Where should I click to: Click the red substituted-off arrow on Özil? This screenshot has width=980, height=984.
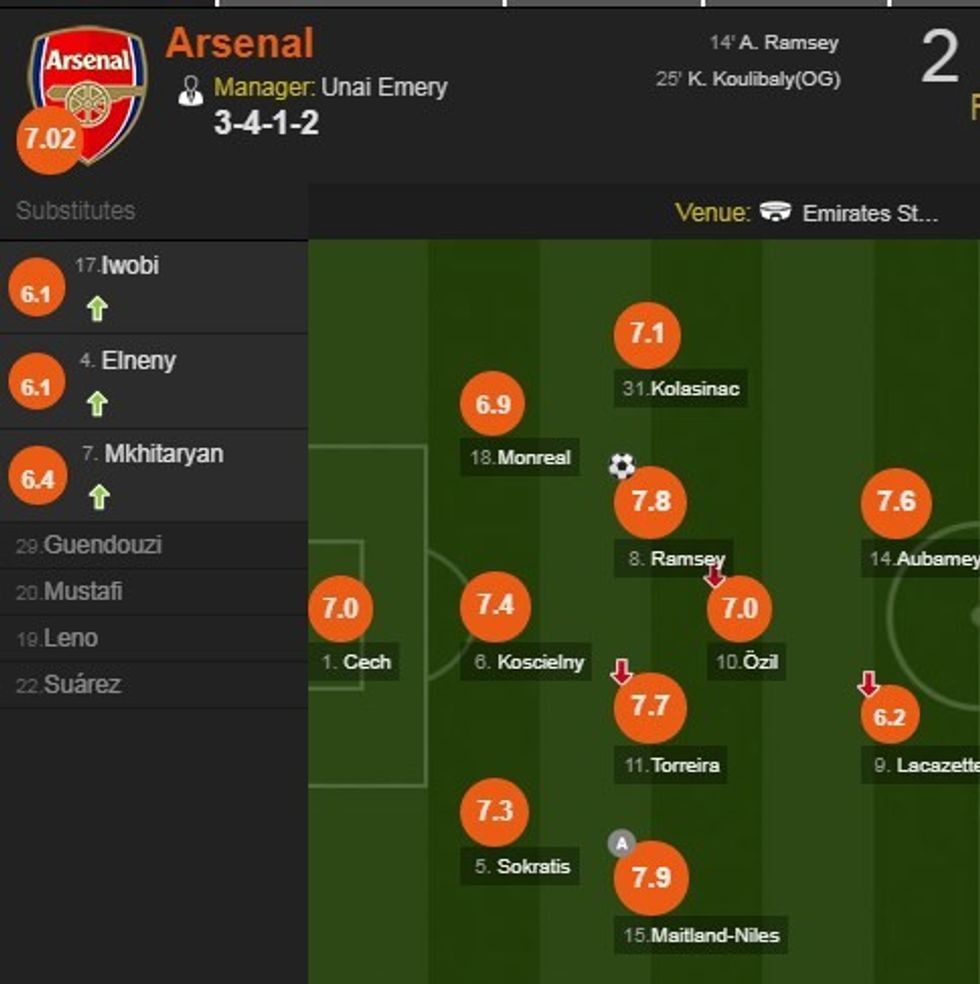[714, 576]
